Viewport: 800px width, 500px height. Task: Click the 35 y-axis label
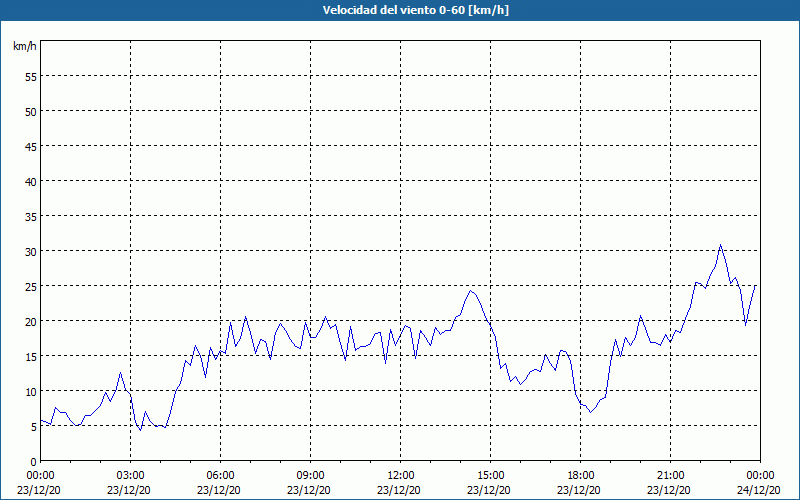coord(31,216)
